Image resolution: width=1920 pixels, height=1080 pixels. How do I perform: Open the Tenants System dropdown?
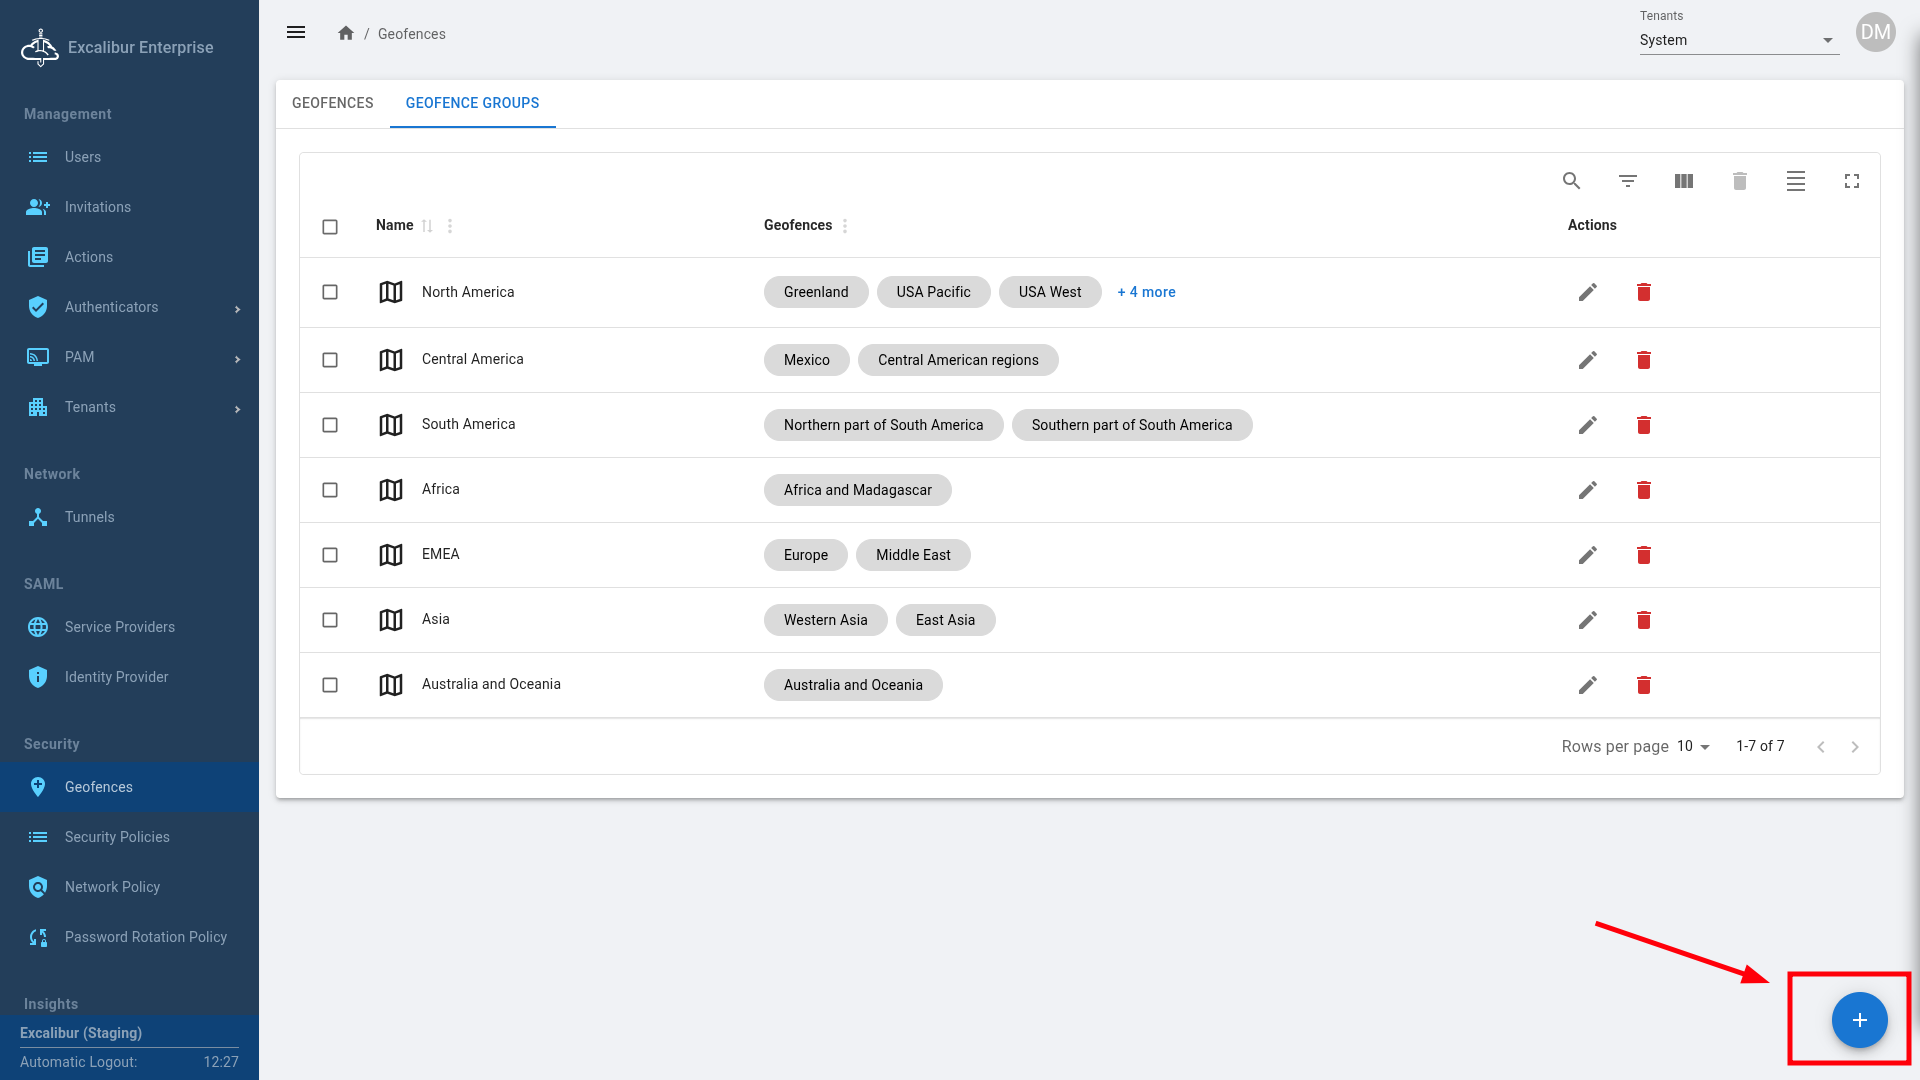pos(1738,40)
